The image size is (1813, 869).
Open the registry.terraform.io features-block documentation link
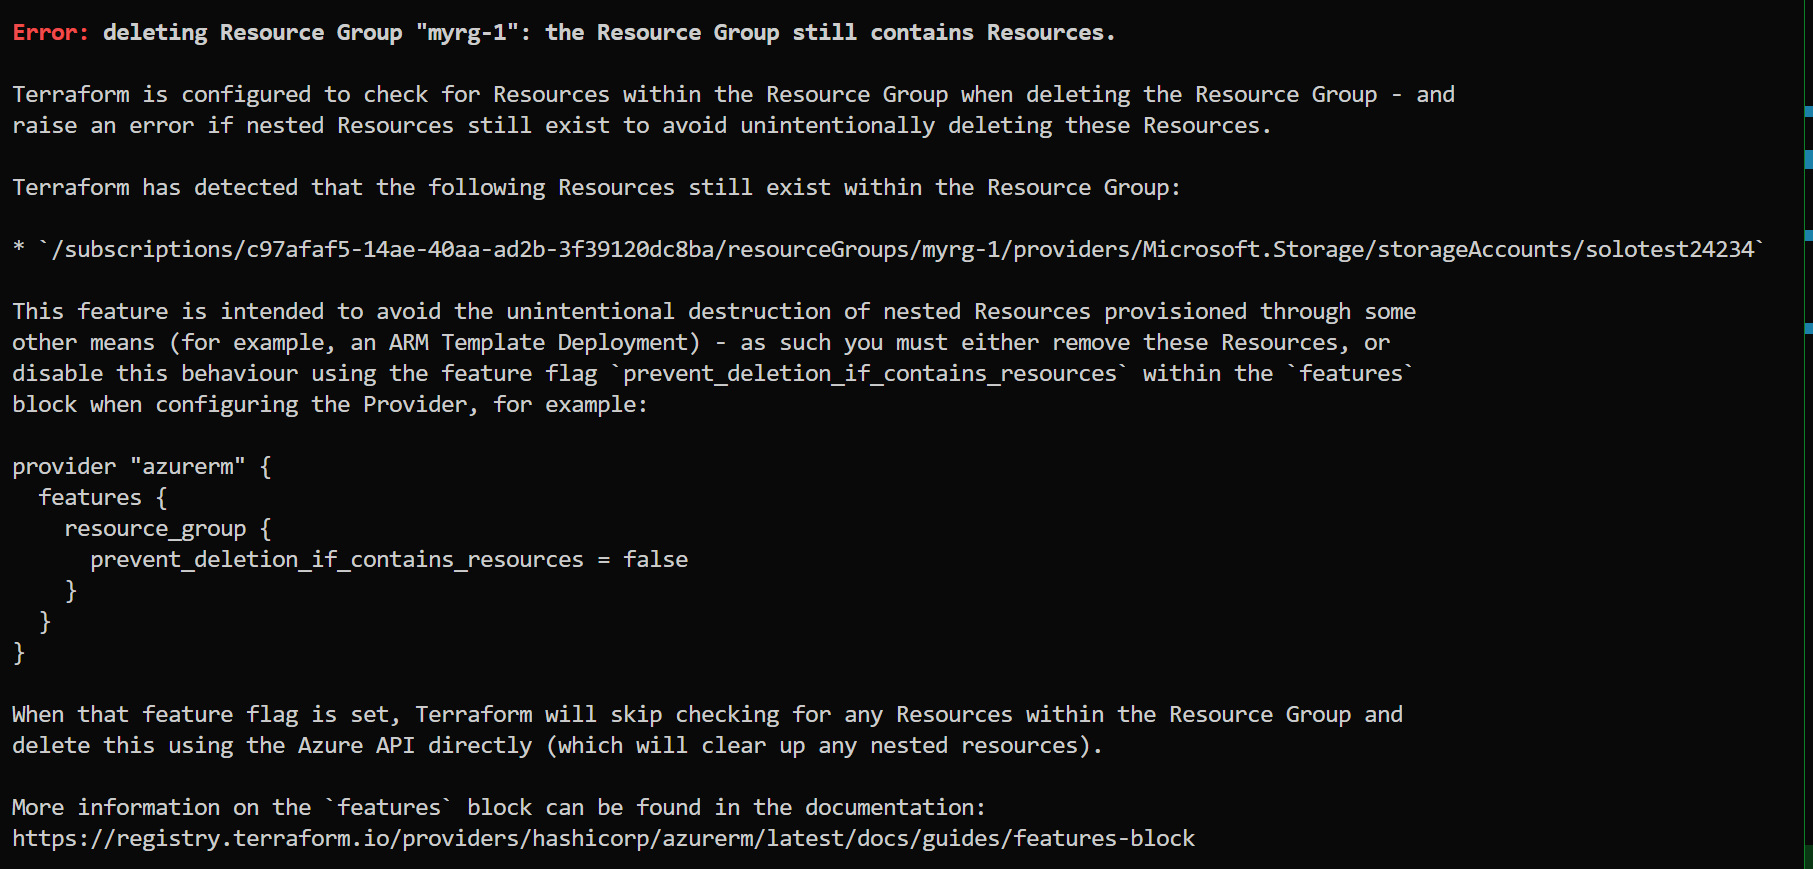[603, 838]
